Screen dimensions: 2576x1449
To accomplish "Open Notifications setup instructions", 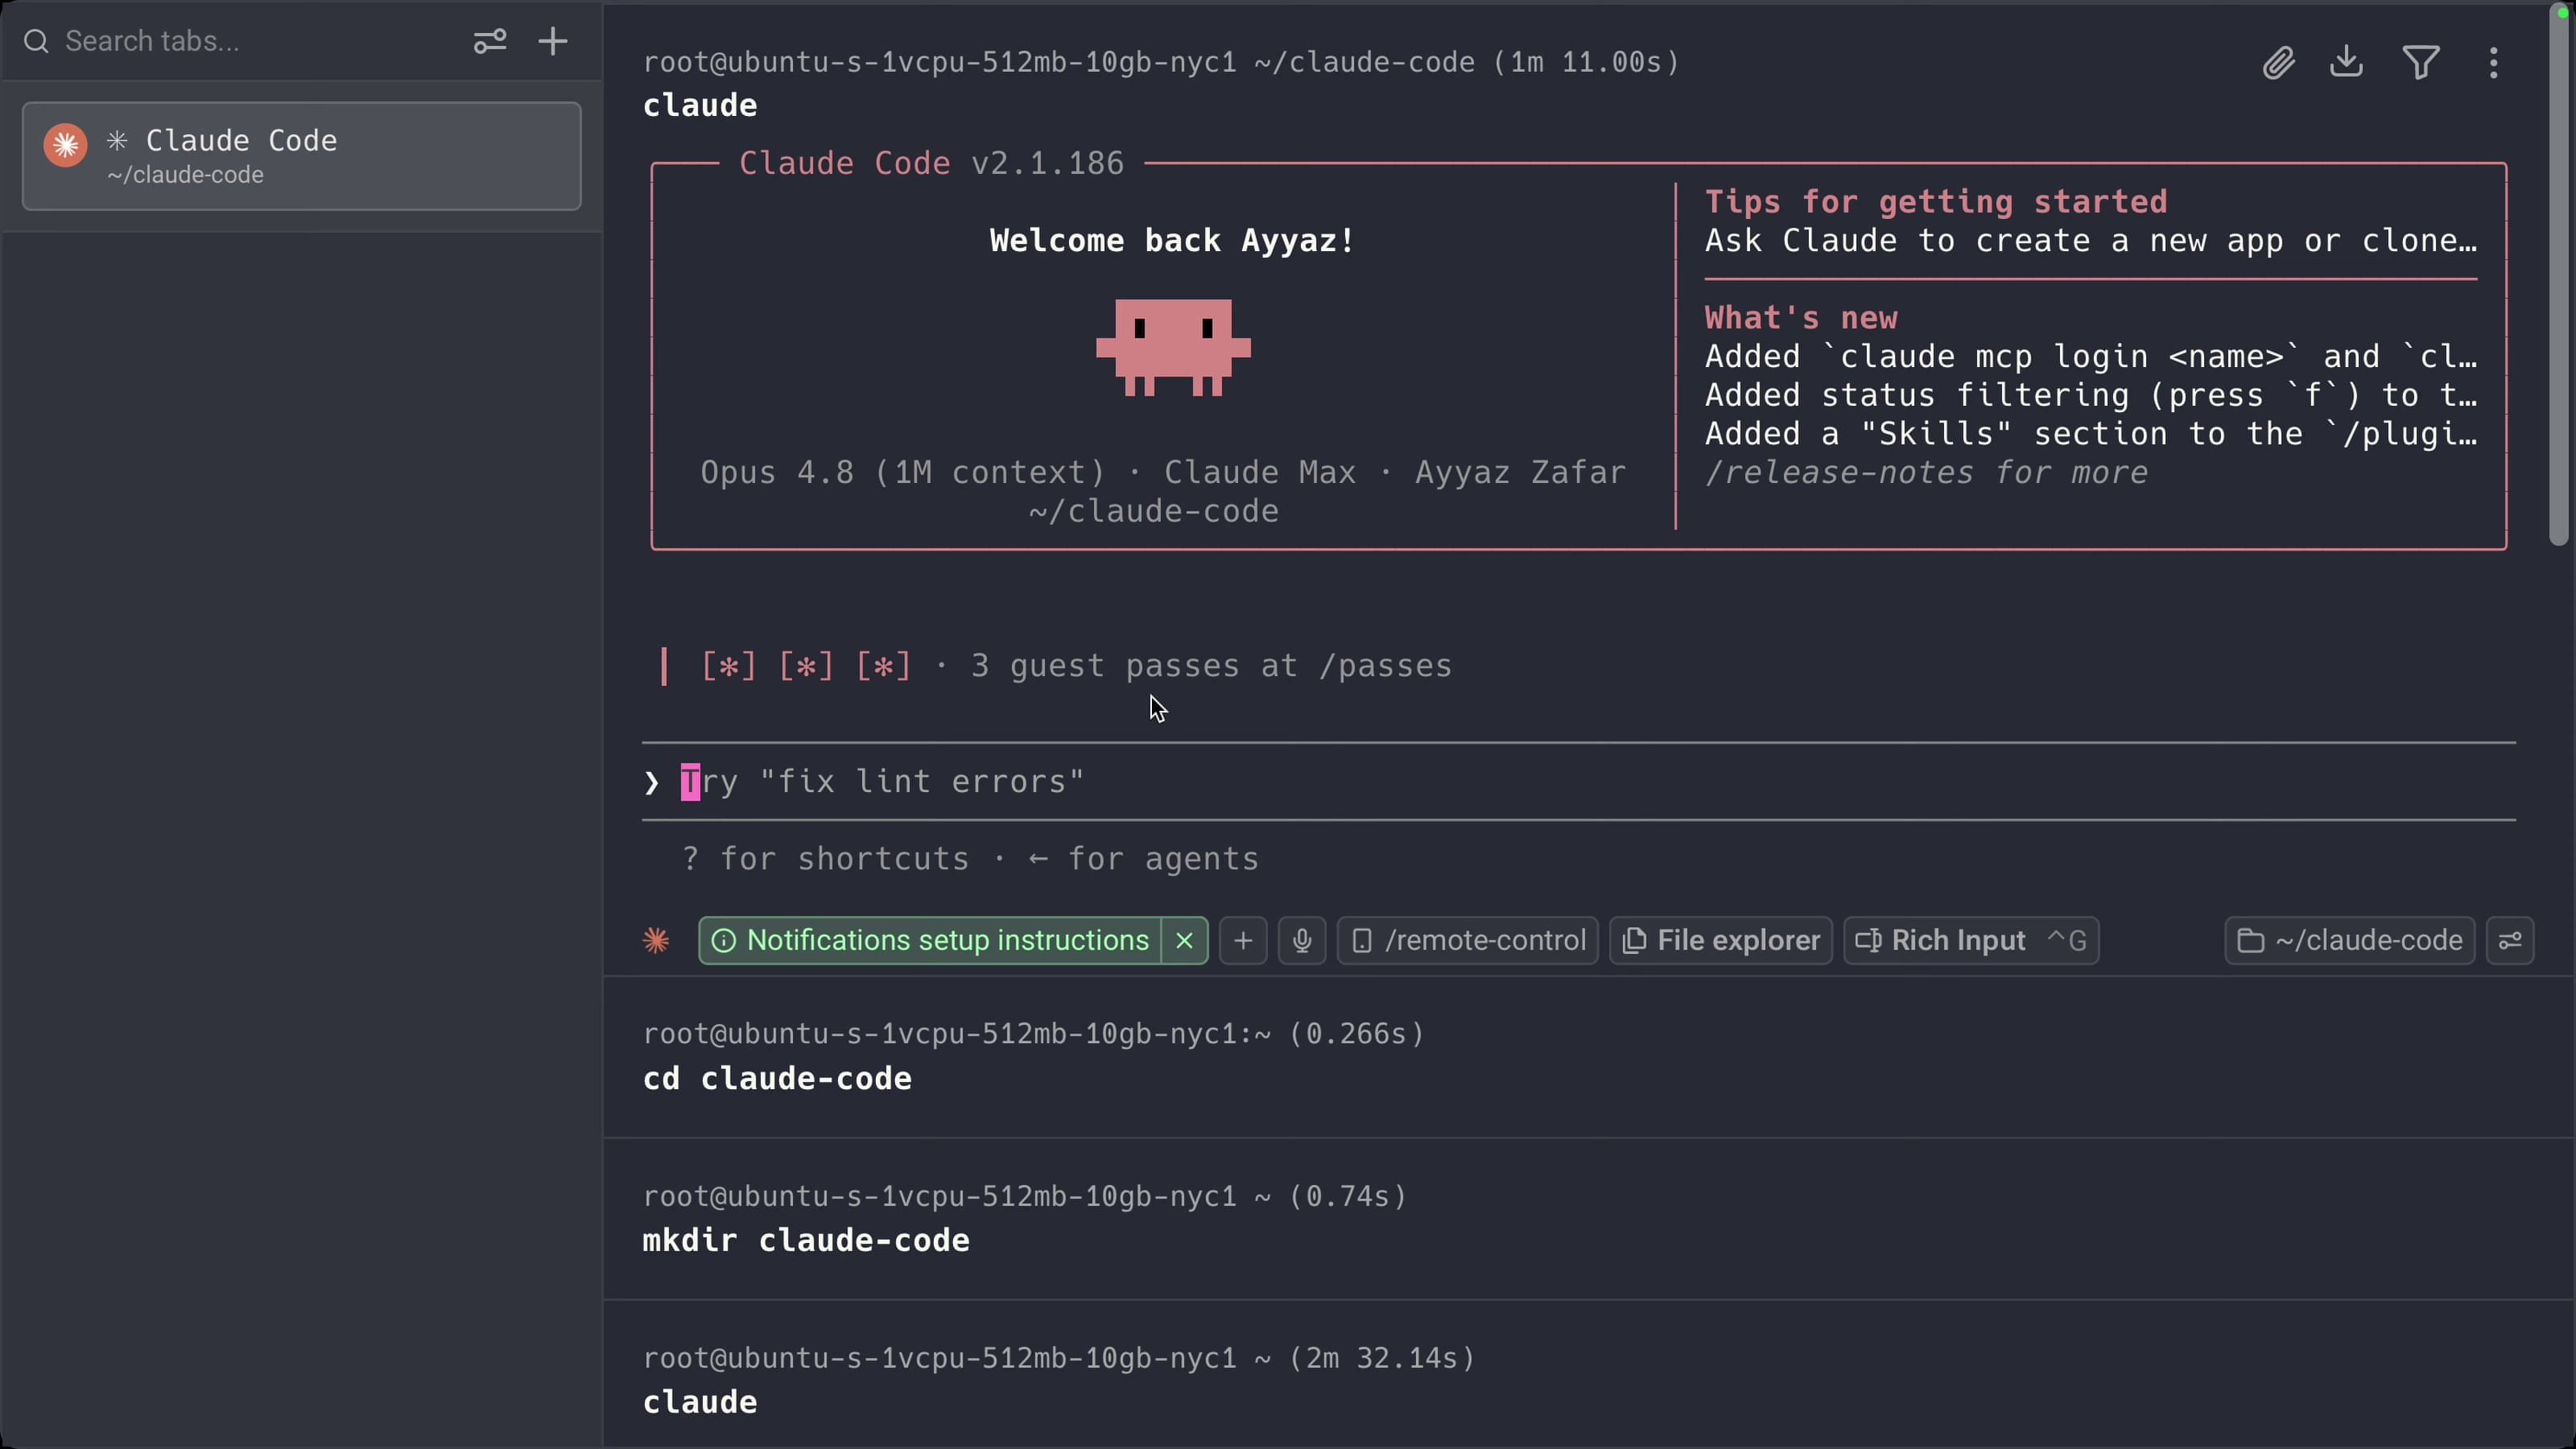I will coord(931,940).
